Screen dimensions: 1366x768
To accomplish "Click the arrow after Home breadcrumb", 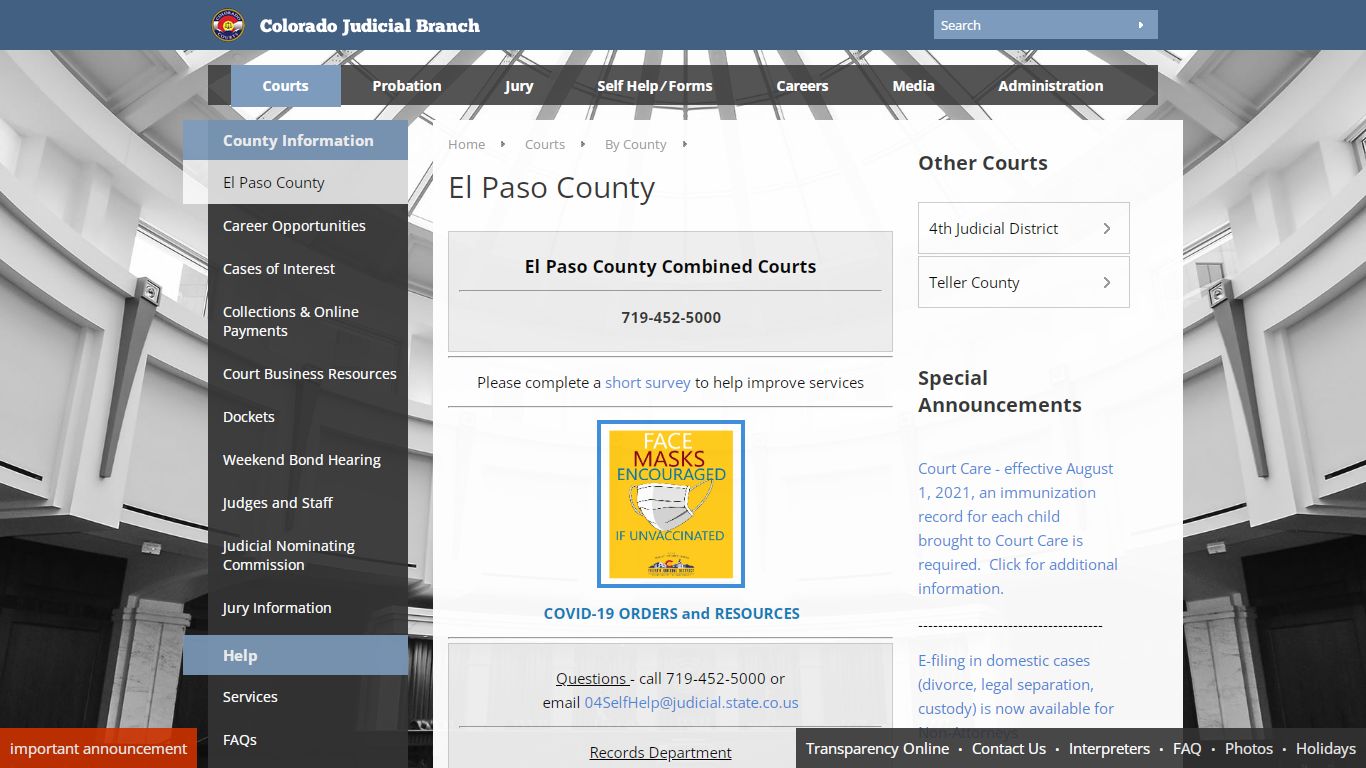I will pyautogui.click(x=503, y=144).
